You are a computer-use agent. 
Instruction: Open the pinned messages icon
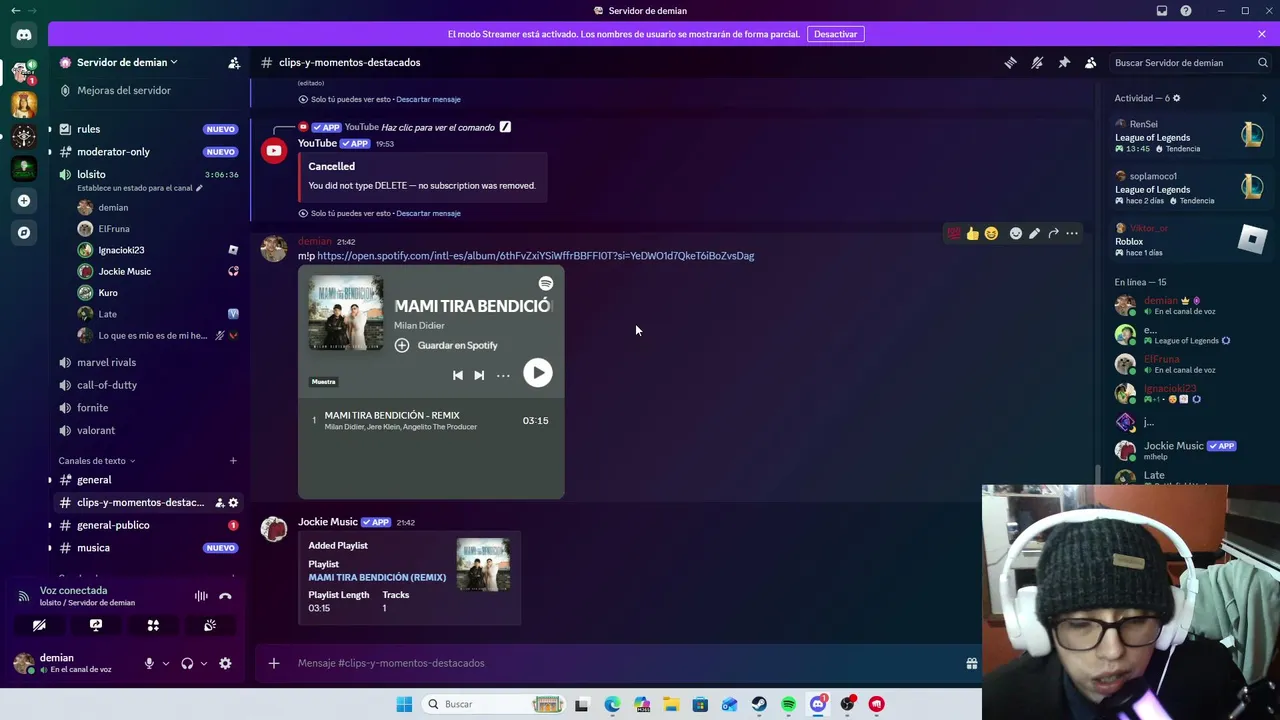tap(1064, 63)
